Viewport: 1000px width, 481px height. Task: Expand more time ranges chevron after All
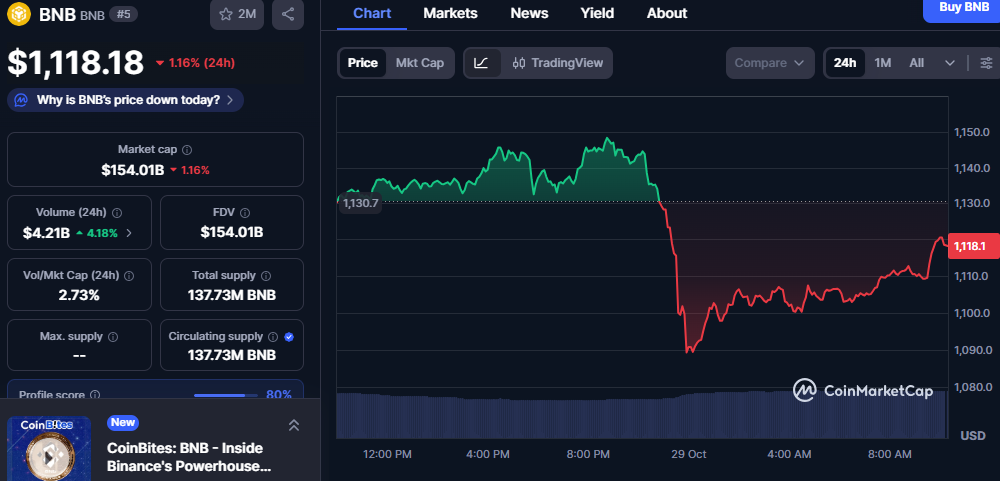[949, 63]
